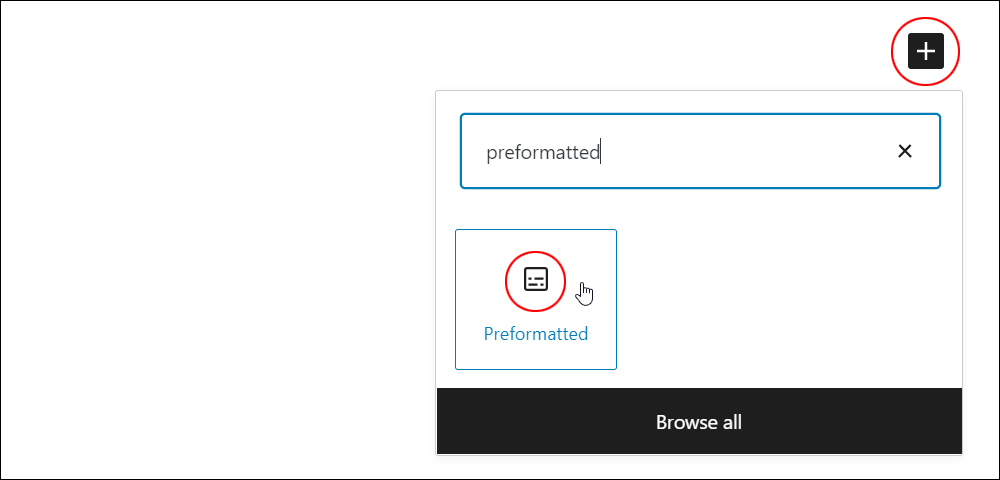Add Preformatted block from search results
The image size is (1000, 480).
pyautogui.click(x=536, y=299)
